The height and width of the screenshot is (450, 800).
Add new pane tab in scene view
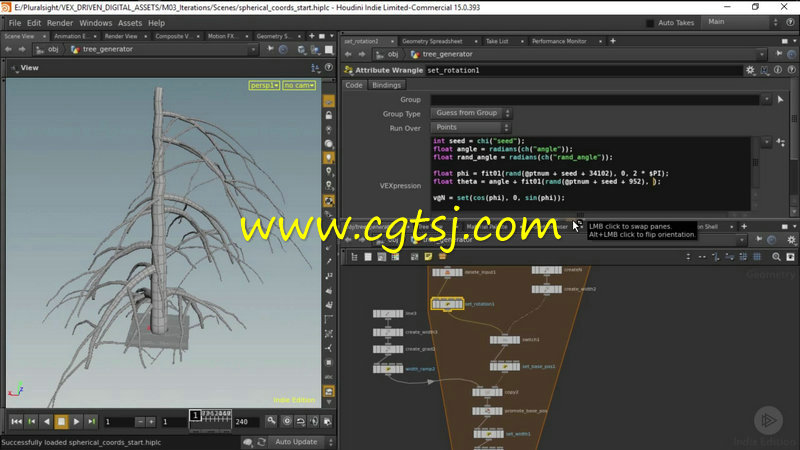(x=312, y=36)
